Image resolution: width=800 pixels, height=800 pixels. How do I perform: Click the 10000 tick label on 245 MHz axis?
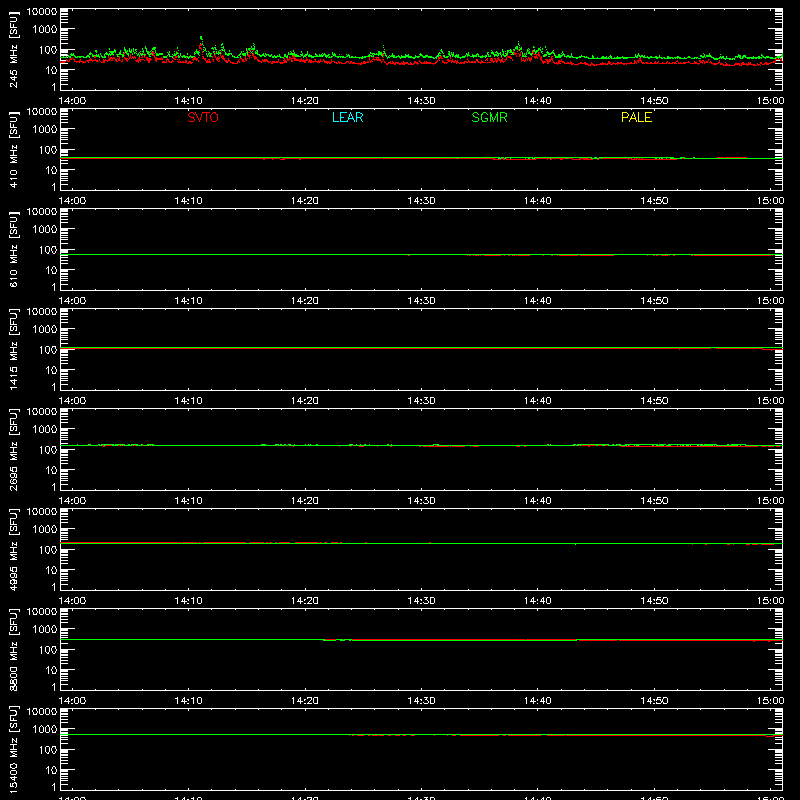[42, 12]
